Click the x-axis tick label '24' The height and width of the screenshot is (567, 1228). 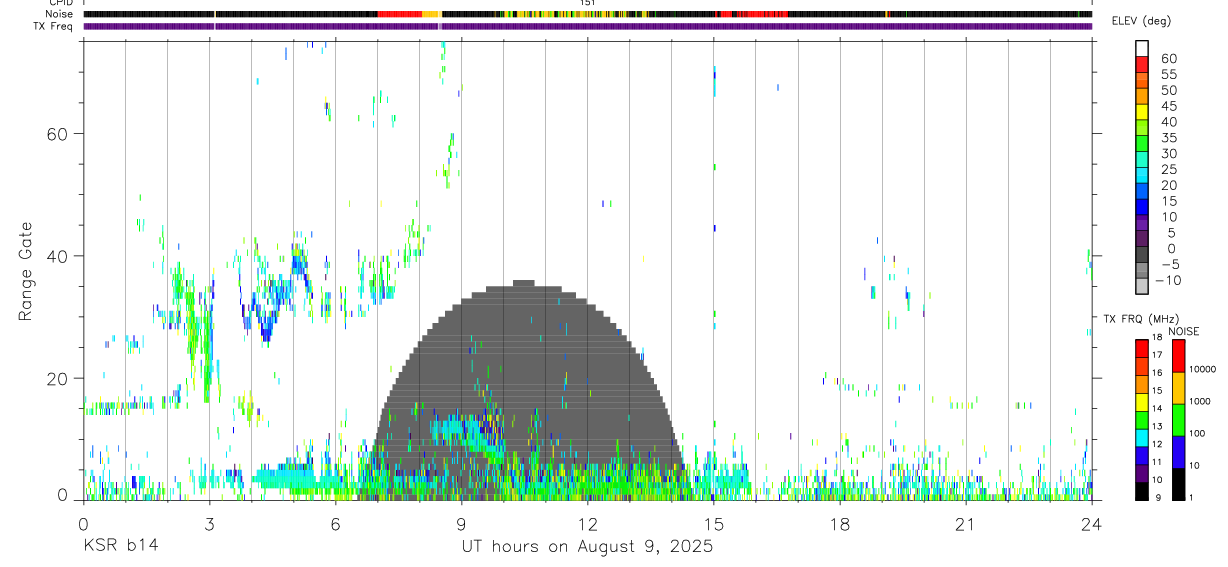[x=1092, y=524]
